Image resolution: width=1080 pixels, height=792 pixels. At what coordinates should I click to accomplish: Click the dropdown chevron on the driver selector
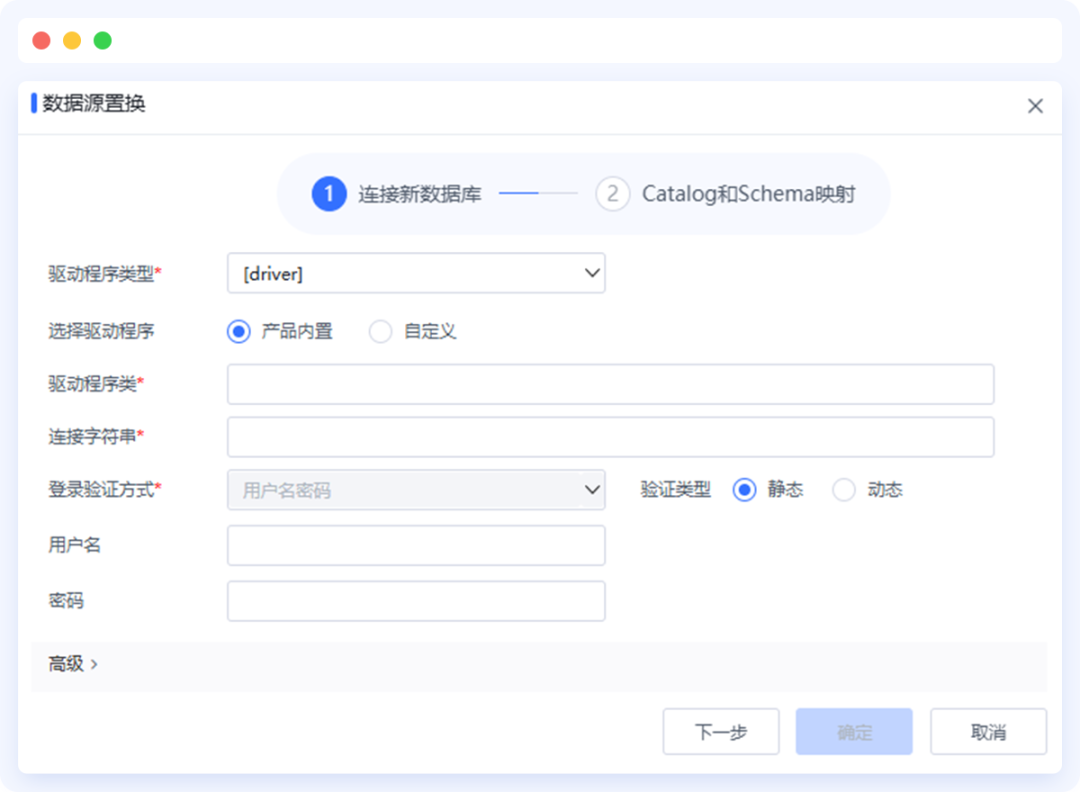(x=594, y=272)
